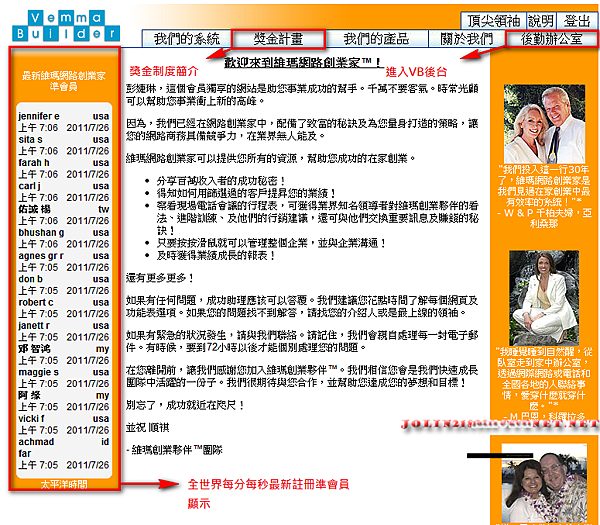Open the 說明 help button

[x=541, y=21]
